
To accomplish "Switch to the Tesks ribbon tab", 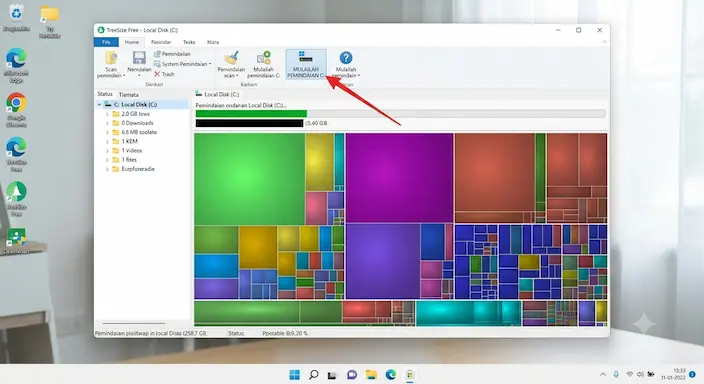I will (x=189, y=42).
